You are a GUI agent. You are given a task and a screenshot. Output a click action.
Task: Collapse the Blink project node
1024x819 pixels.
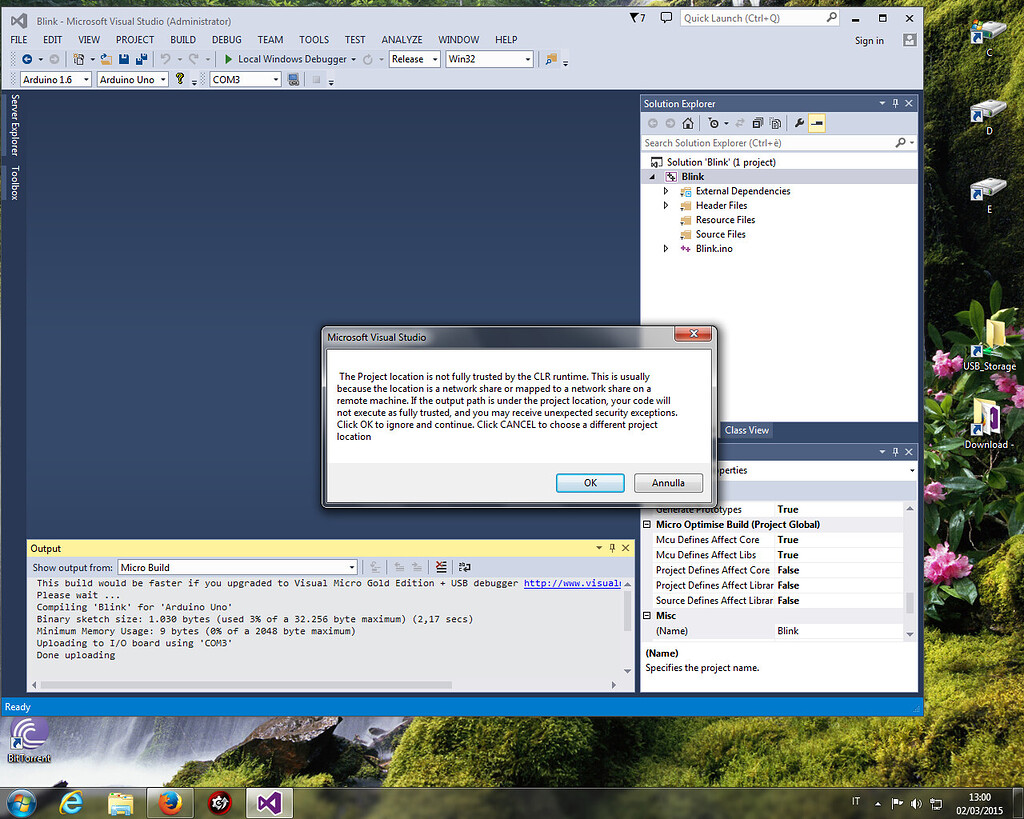652,177
